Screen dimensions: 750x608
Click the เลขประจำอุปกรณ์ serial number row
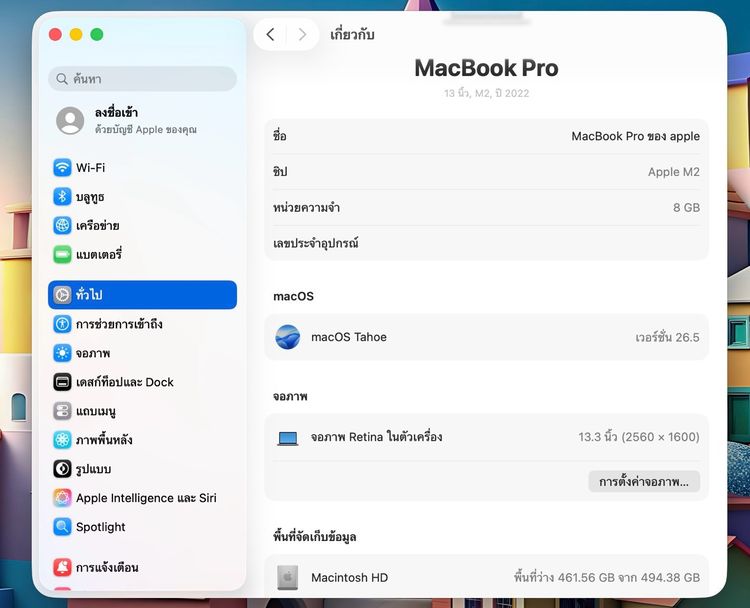[x=486, y=243]
